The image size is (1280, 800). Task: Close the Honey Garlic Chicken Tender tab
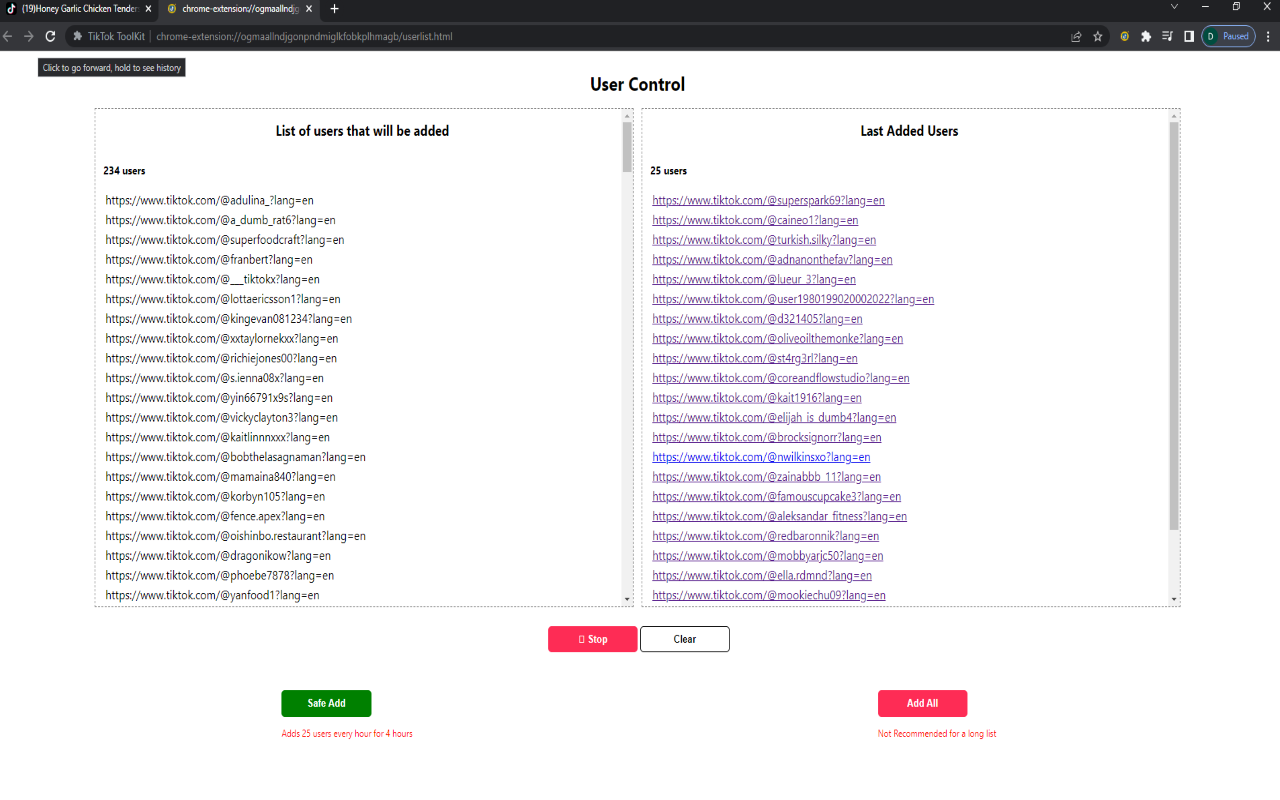point(148,8)
